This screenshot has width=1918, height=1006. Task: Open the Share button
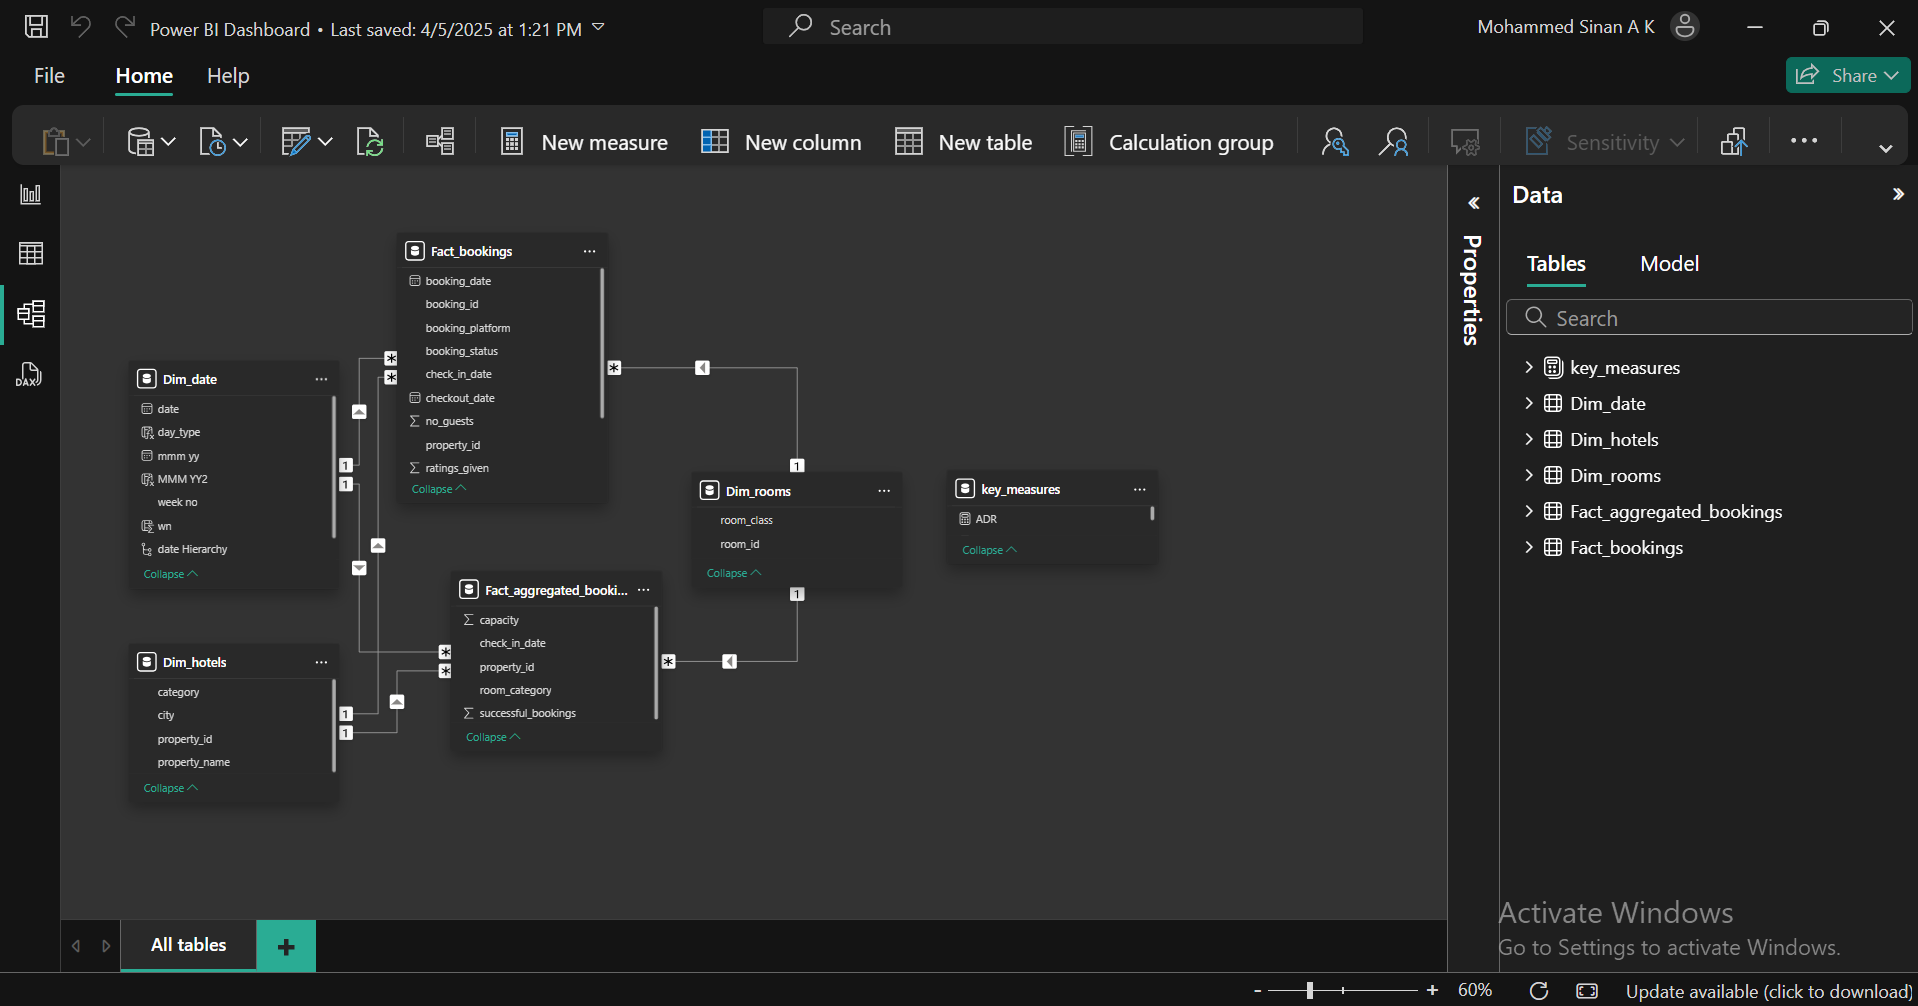tap(1848, 75)
